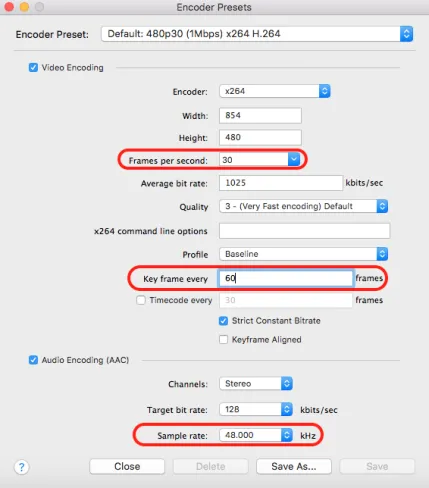
Task: Open the Sample rate dropdown
Action: (256, 435)
